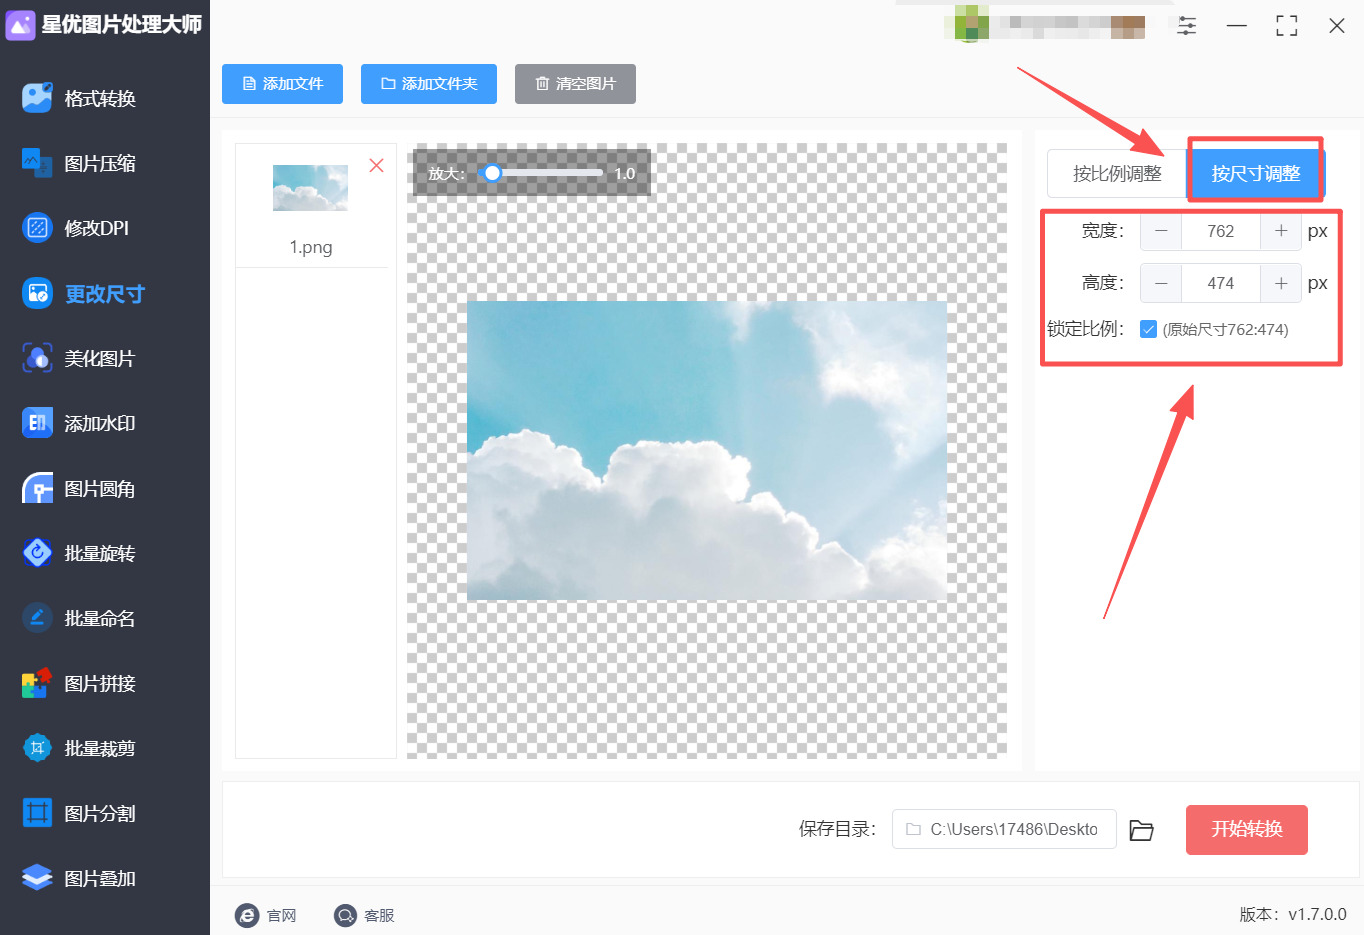Adjust the 放大 zoom slider handle
1364x935 pixels.
pos(492,173)
